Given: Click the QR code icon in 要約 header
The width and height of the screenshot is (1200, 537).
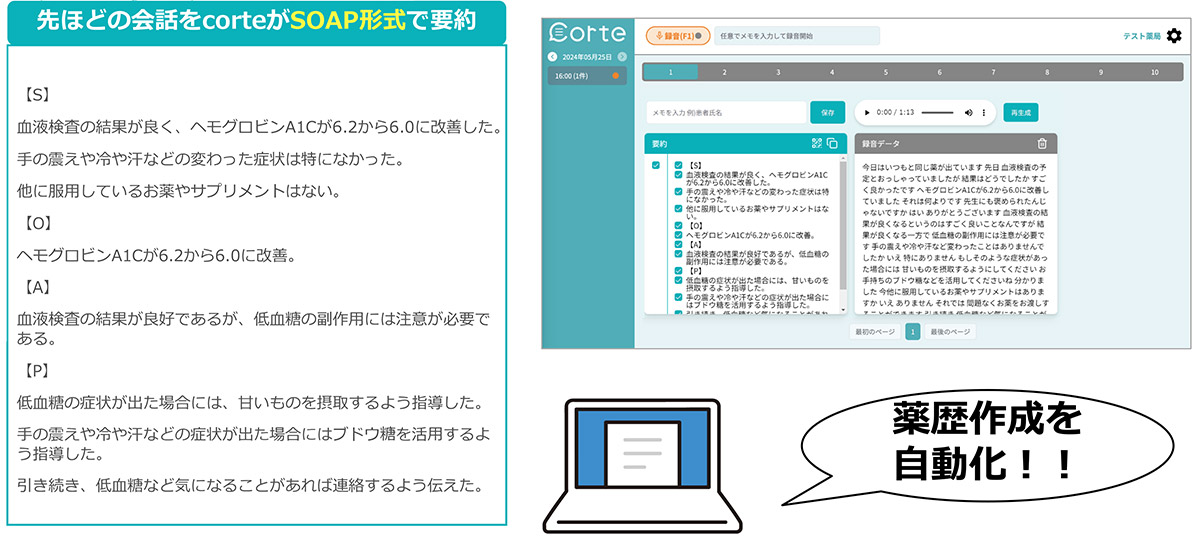Looking at the screenshot, I should click(x=817, y=143).
